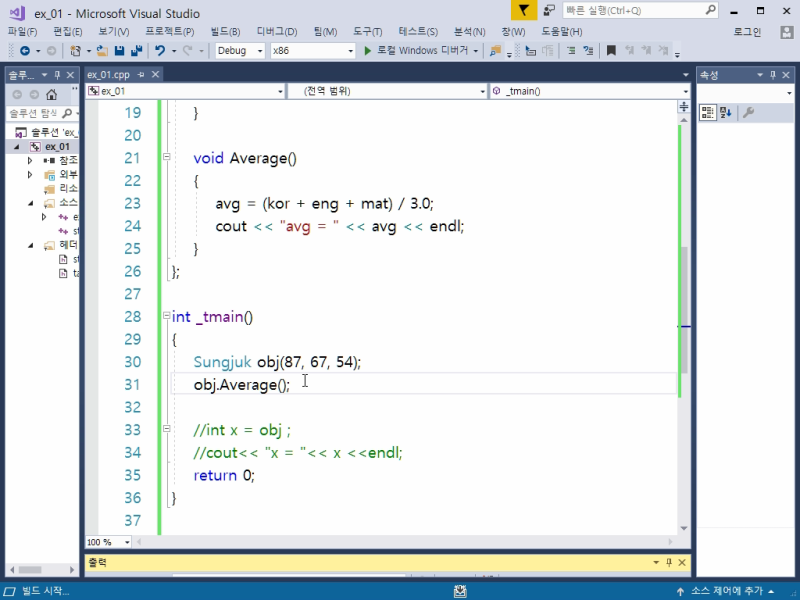800x600 pixels.
Task: Collapse the comment block outline at line 33
Action: click(x=166, y=429)
